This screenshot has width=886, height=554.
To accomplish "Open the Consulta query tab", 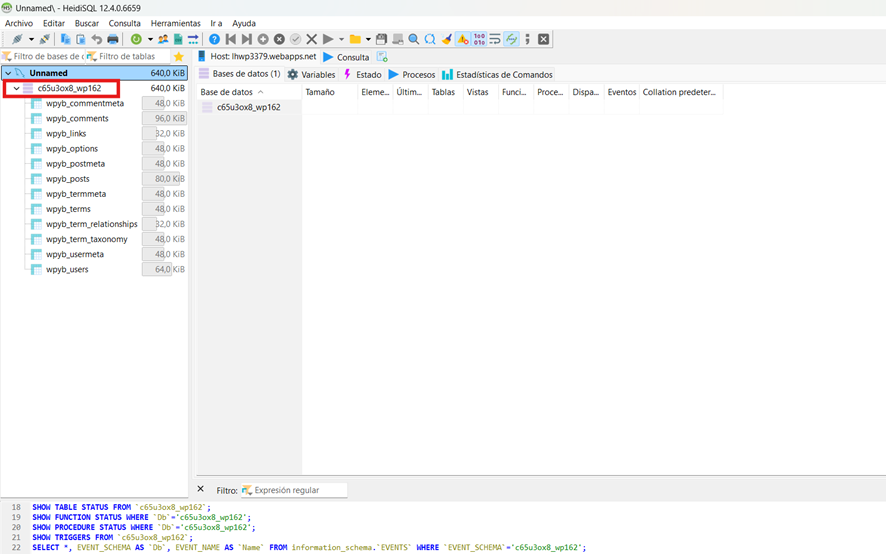I will (x=346, y=57).
